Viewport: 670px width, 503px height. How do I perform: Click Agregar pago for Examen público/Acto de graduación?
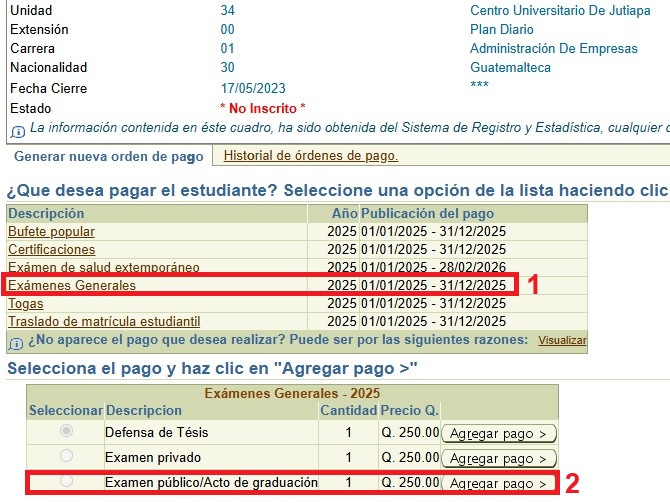tap(499, 484)
